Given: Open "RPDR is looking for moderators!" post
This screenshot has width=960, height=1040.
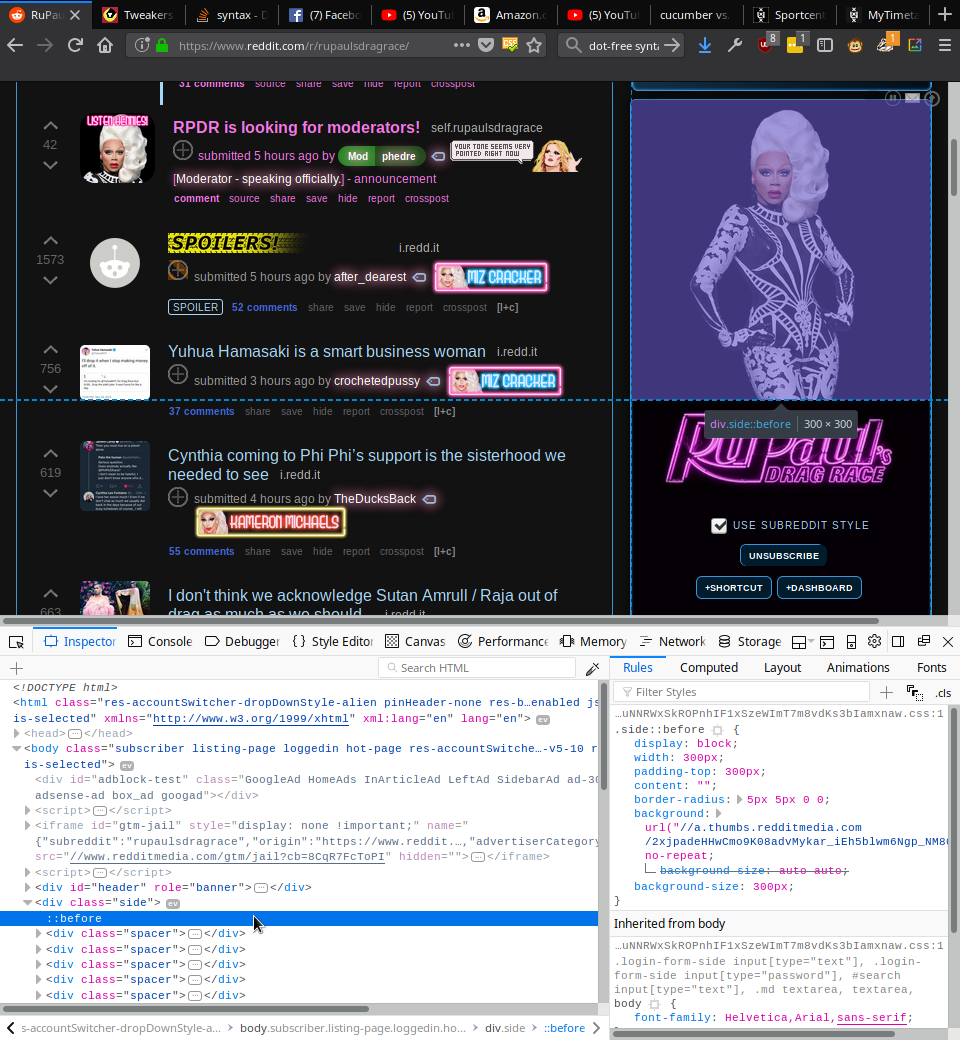Looking at the screenshot, I should click(296, 127).
